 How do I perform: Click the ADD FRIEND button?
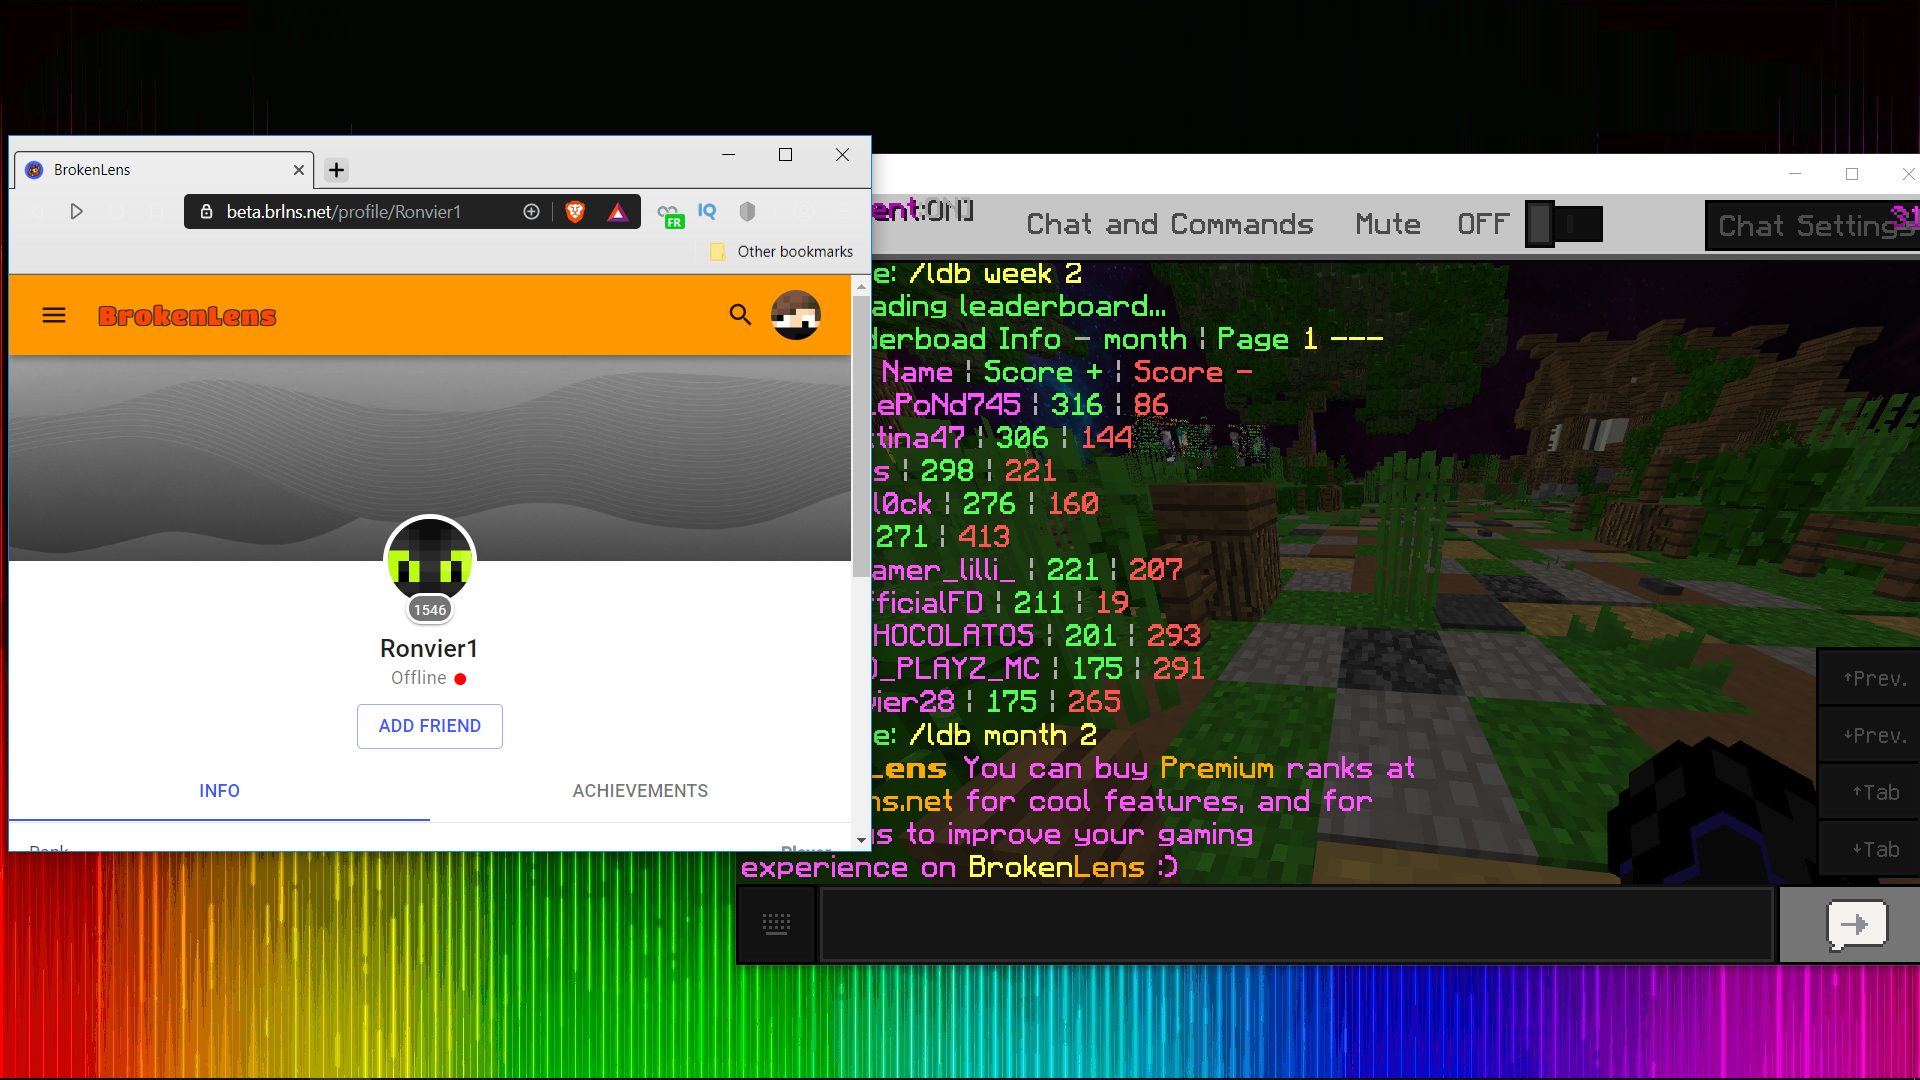click(430, 726)
